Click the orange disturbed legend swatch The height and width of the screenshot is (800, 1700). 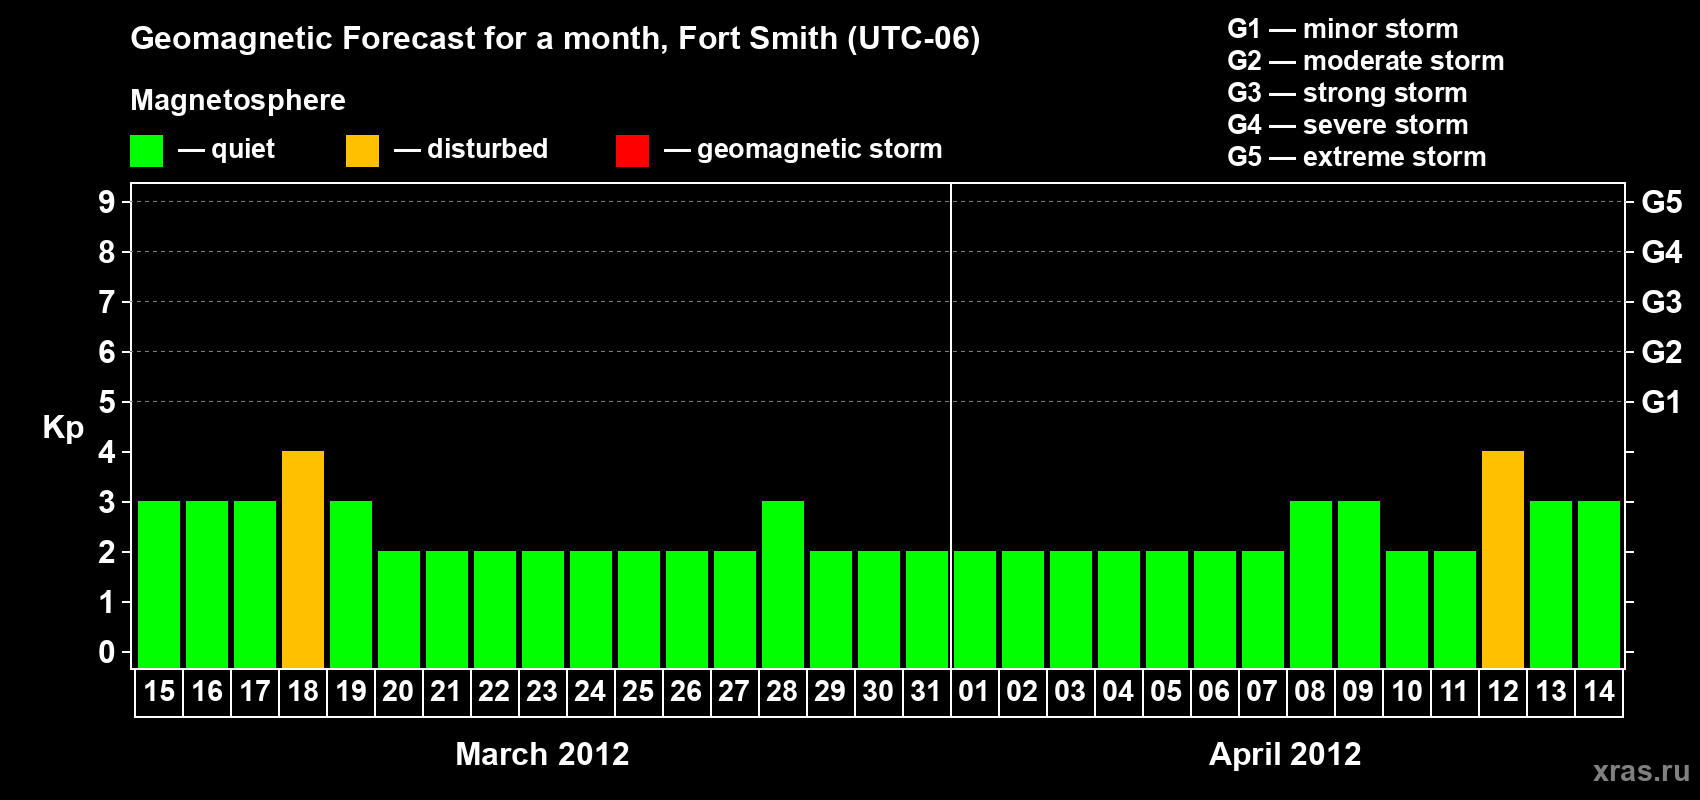(x=362, y=151)
